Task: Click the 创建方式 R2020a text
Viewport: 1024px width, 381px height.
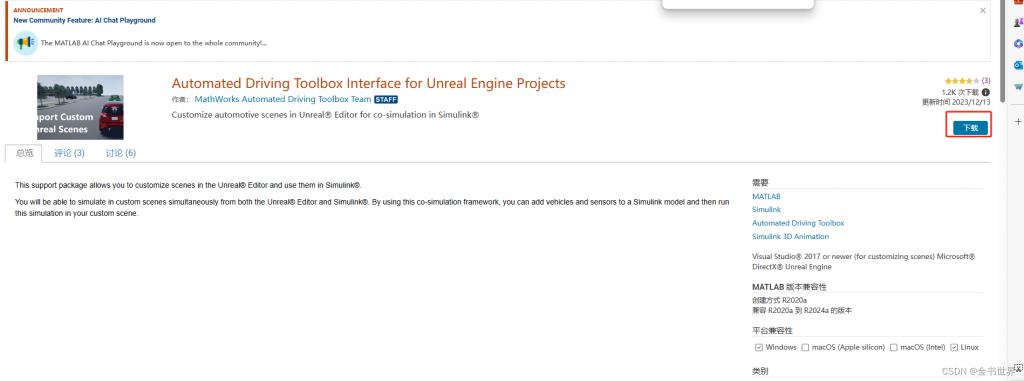Action: pyautogui.click(x=779, y=300)
